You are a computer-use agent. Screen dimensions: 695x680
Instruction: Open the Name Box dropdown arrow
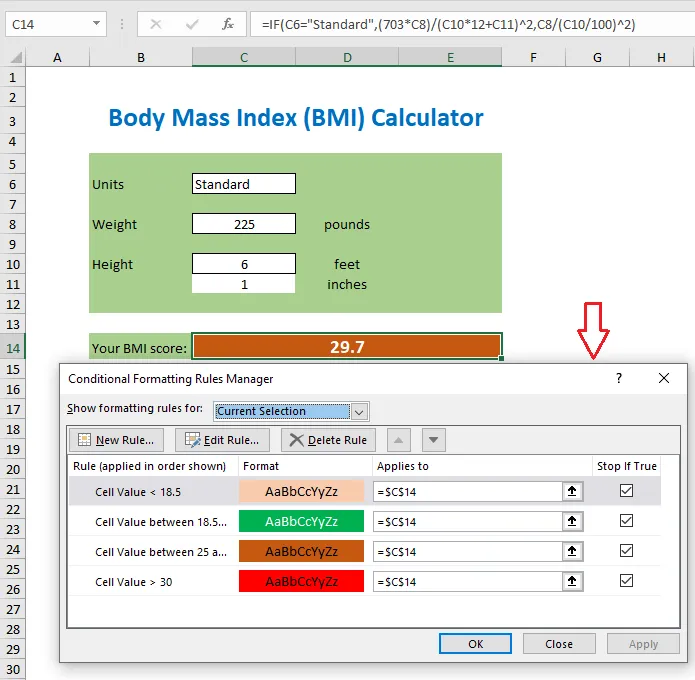click(x=96, y=23)
